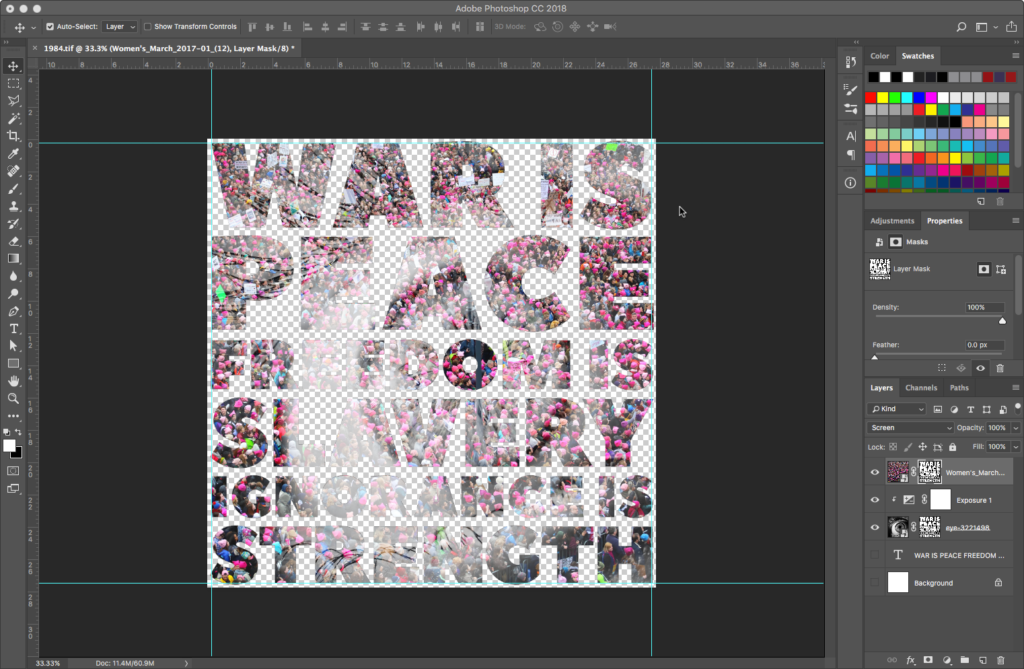The image size is (1024, 669).
Task: Click the foreground color swatch
Action: click(x=9, y=445)
